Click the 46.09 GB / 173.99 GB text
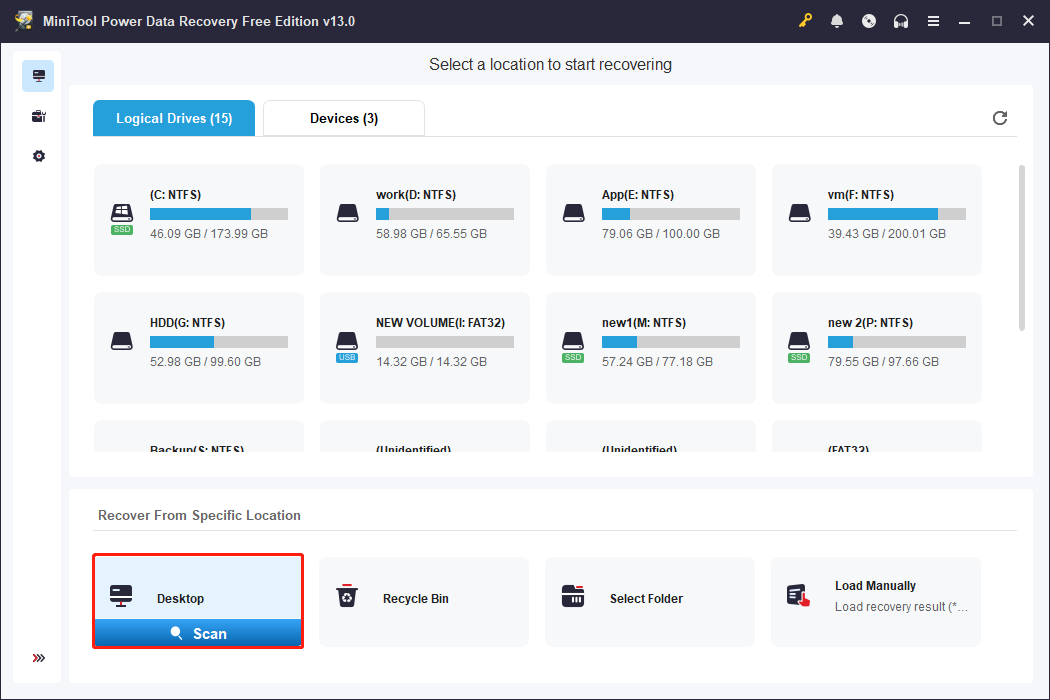The width and height of the screenshot is (1050, 700). point(209,233)
